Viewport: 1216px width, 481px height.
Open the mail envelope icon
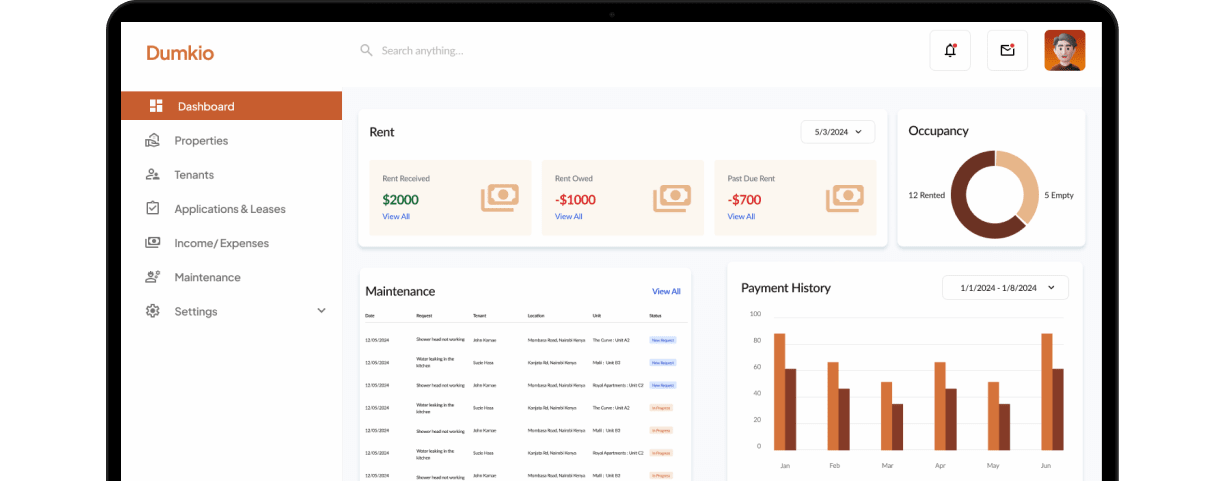(x=1007, y=51)
